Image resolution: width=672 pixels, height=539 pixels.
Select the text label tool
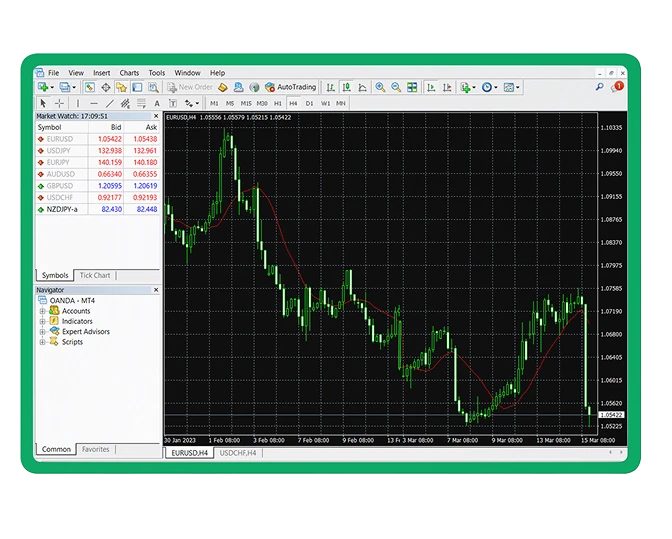[x=157, y=103]
